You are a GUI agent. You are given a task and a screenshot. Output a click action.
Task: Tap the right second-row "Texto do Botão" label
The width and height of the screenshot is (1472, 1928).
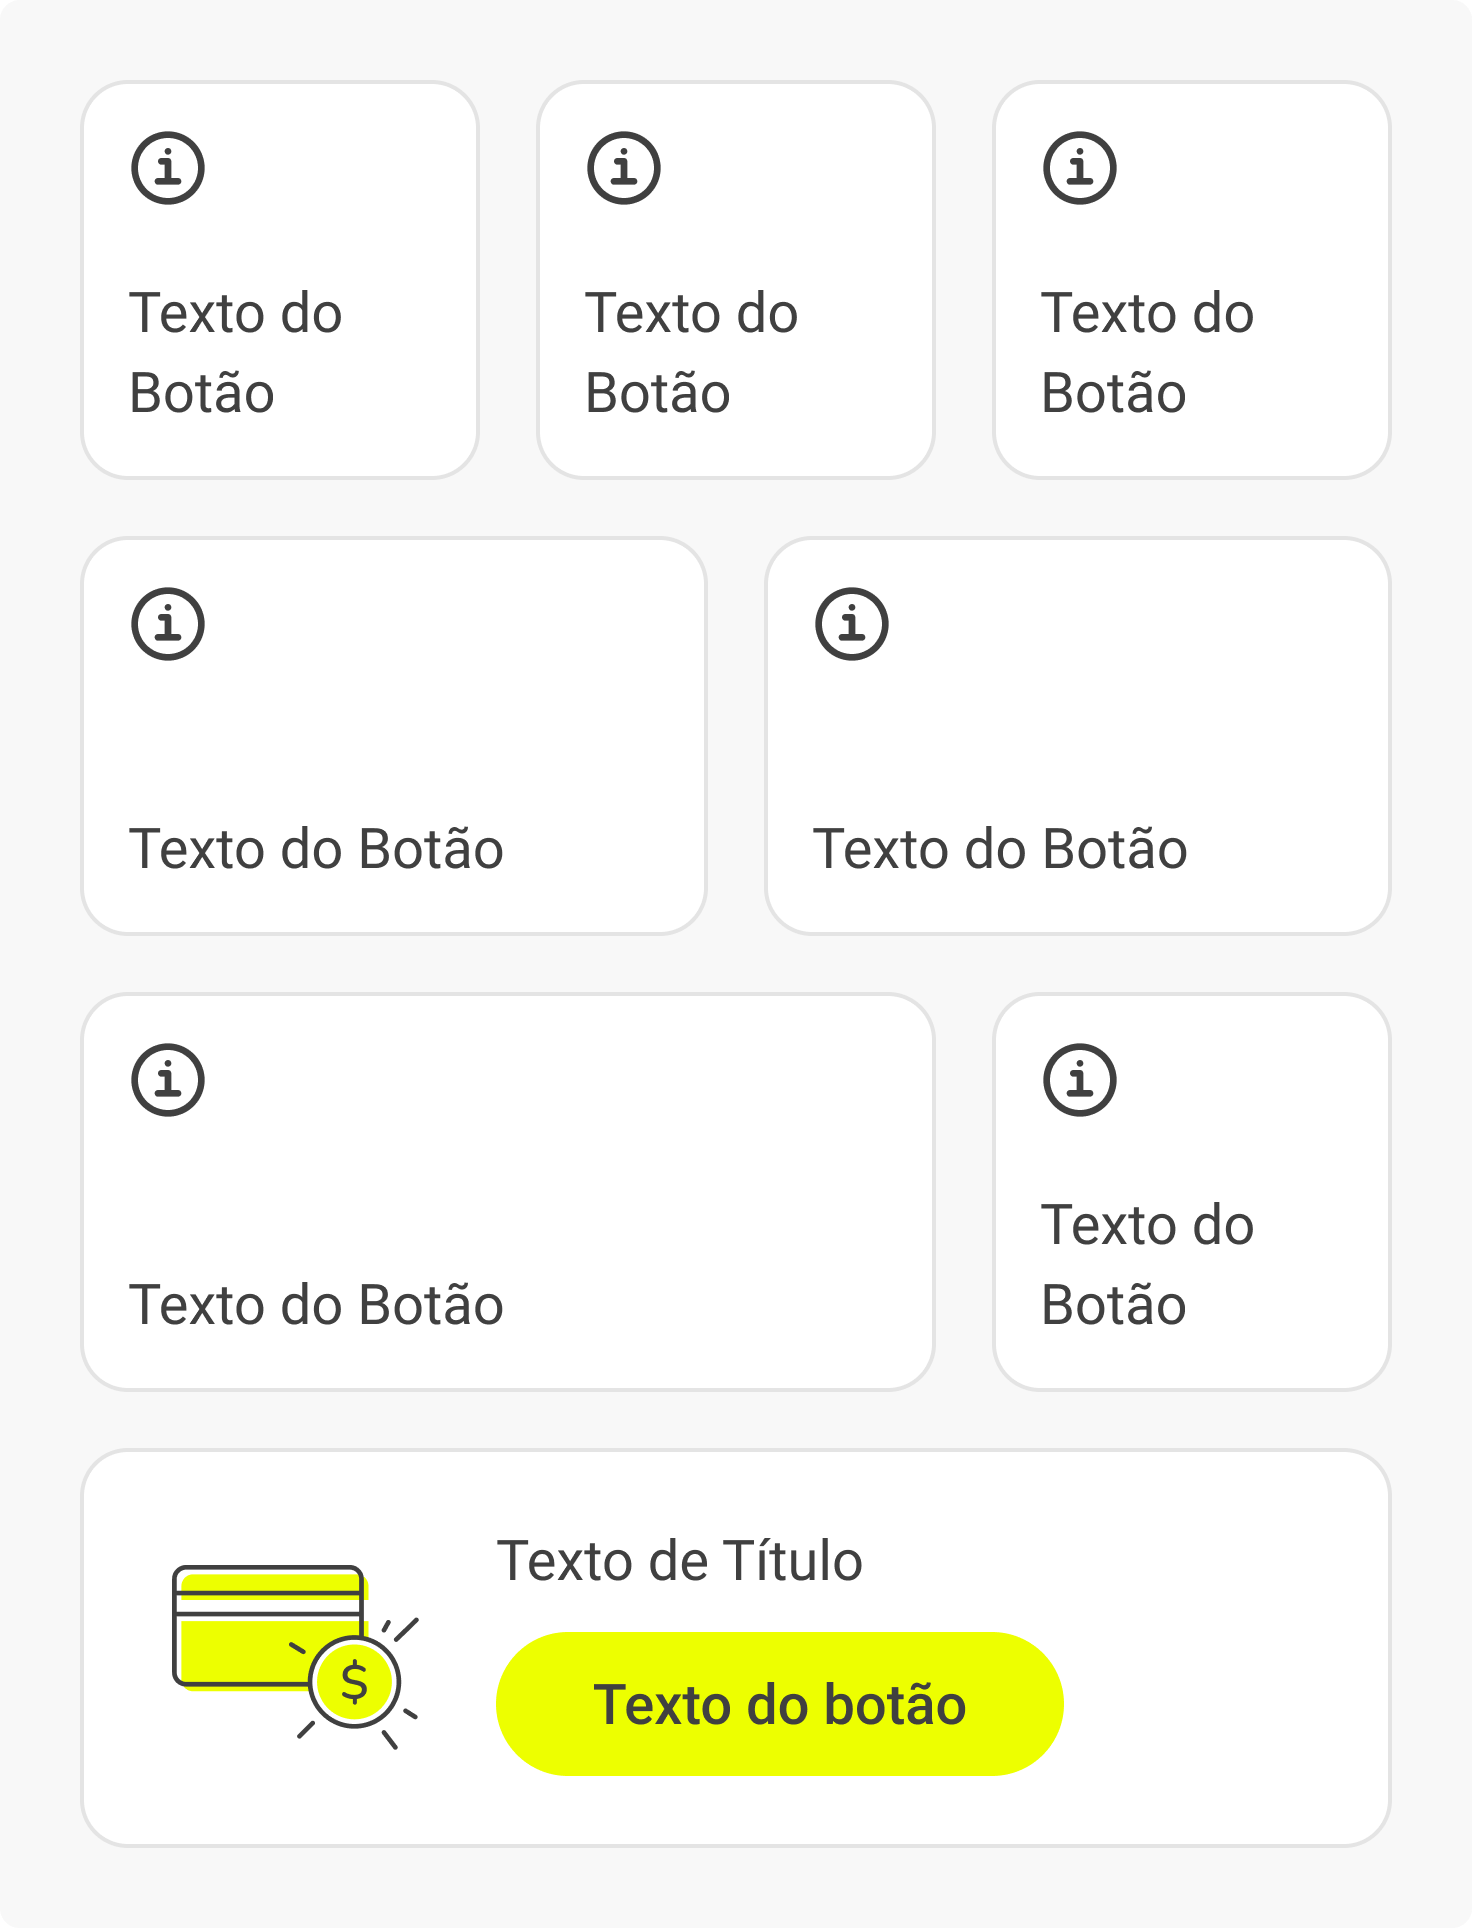click(x=1000, y=849)
